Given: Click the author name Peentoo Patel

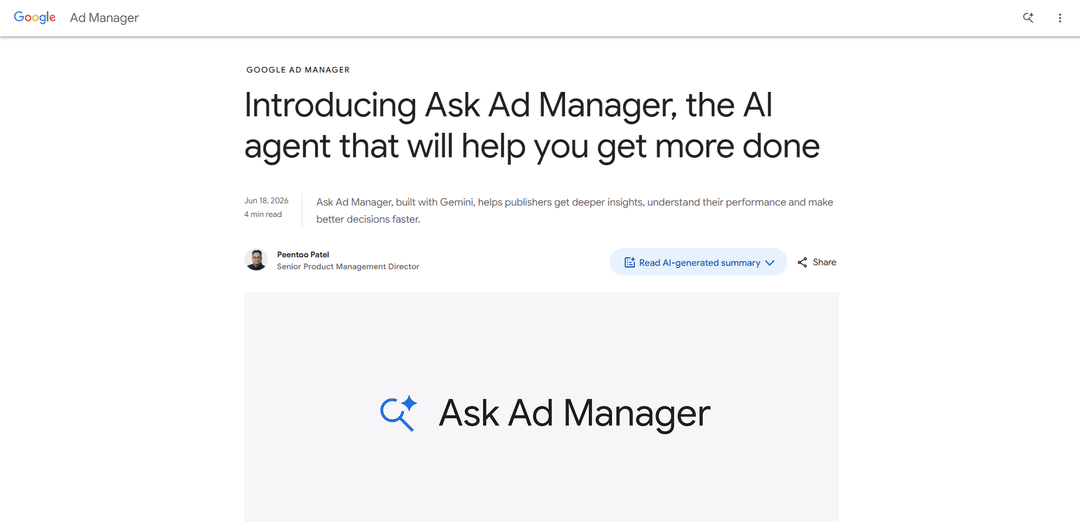Looking at the screenshot, I should tap(303, 254).
